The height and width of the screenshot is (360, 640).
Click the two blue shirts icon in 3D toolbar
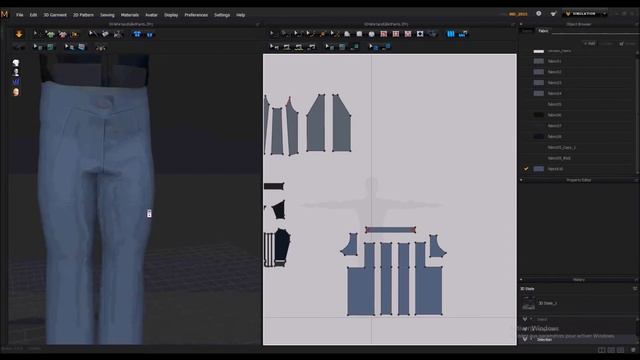pyautogui.click(x=137, y=34)
